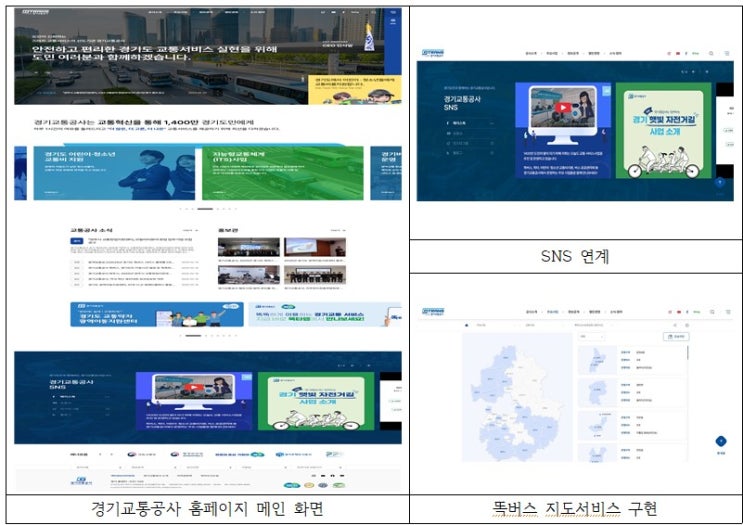The height and width of the screenshot is (525, 743).
Task: Expand first breadcrumb dropdown in 똑버스 panel
Action: [x=496, y=326]
